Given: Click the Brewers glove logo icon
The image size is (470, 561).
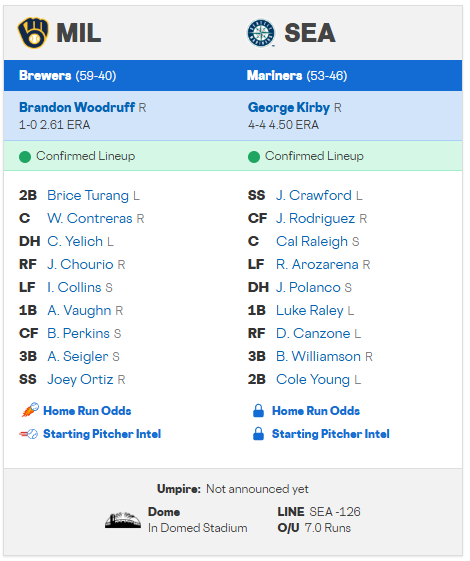Looking at the screenshot, I should [x=33, y=33].
